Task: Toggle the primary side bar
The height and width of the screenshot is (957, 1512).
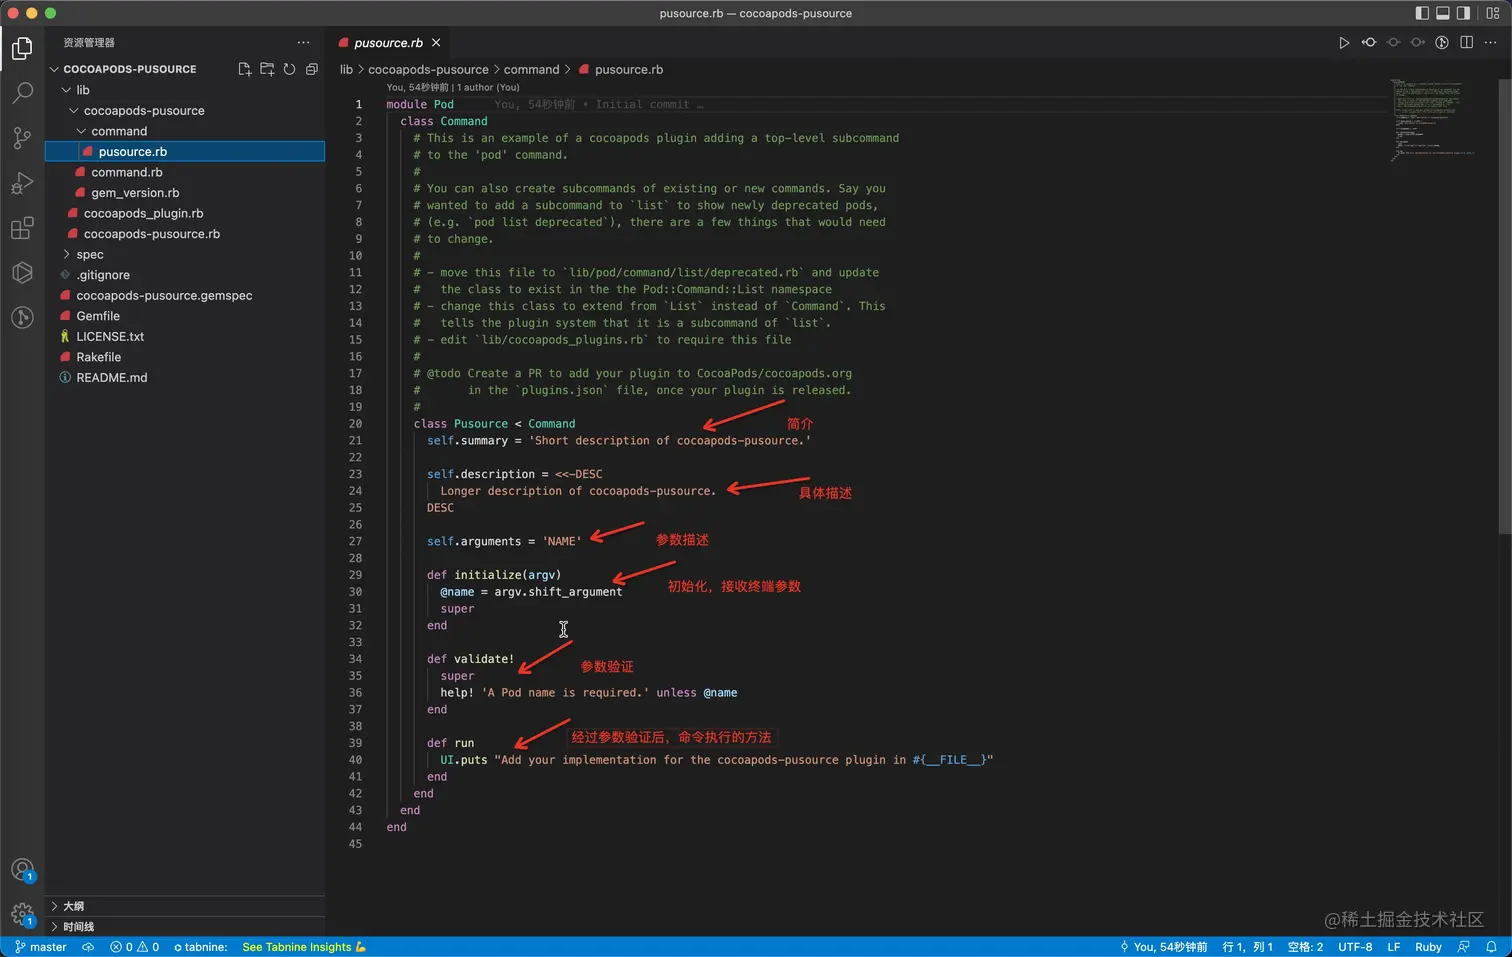Action: 1422,13
